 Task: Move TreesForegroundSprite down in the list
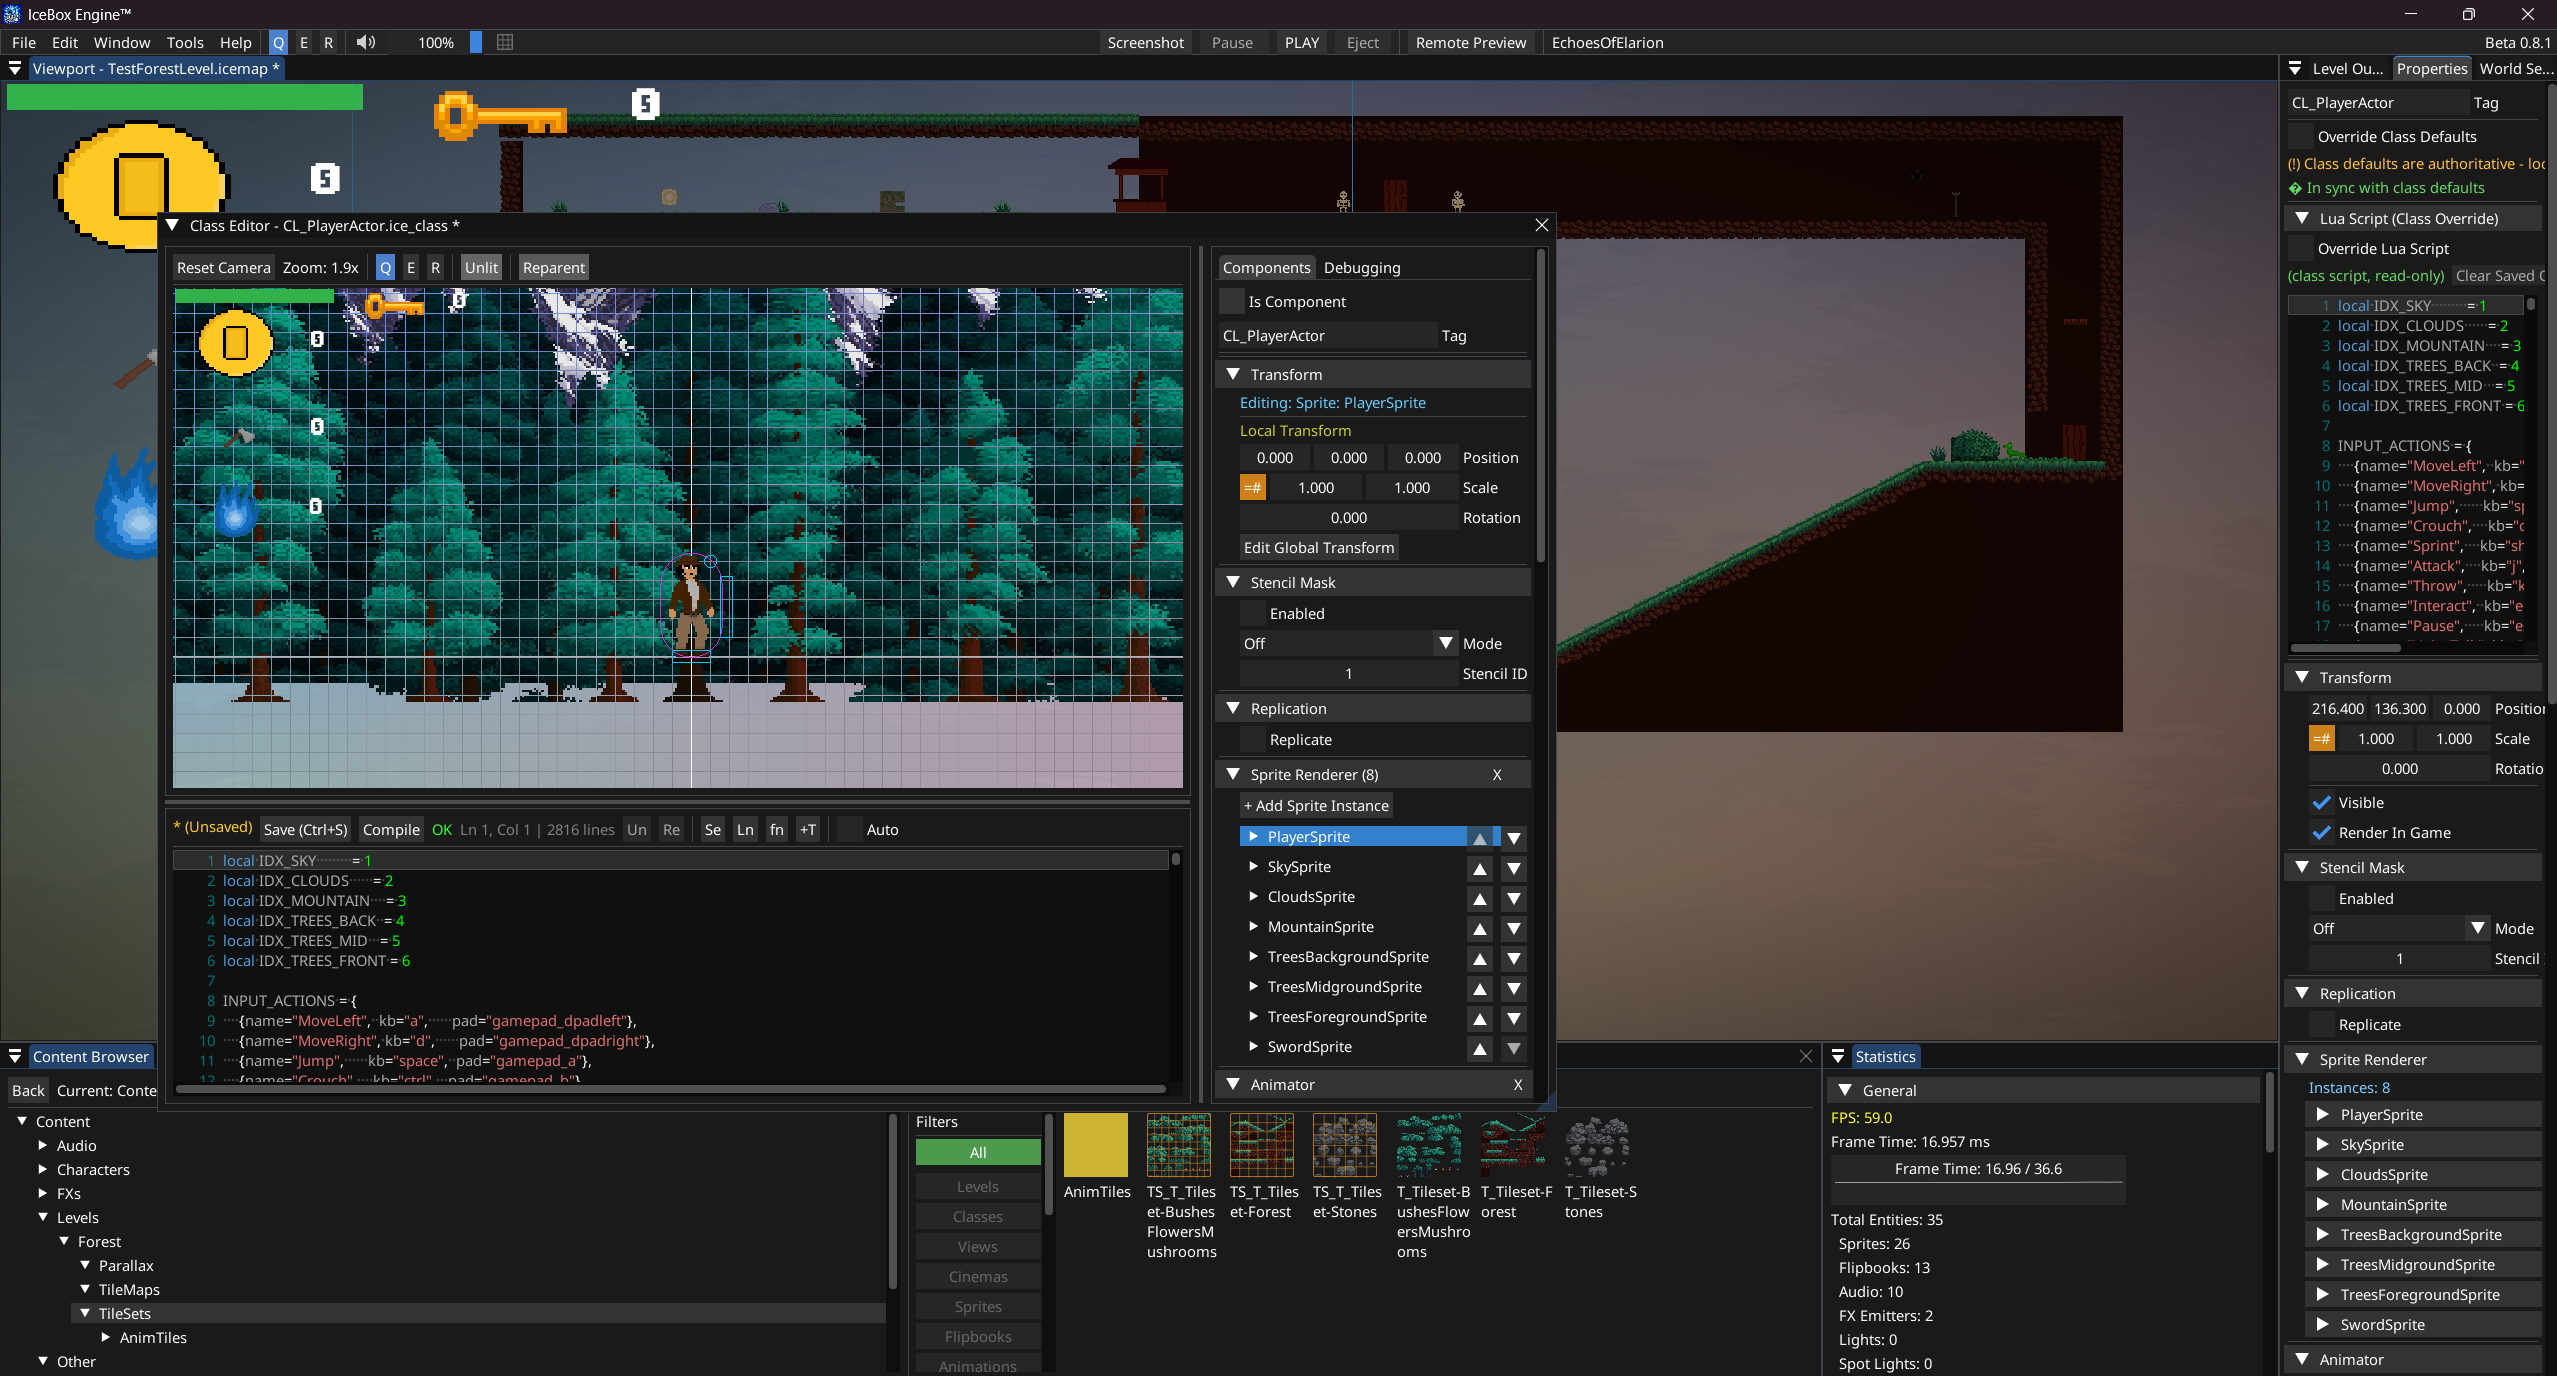[1514, 1018]
